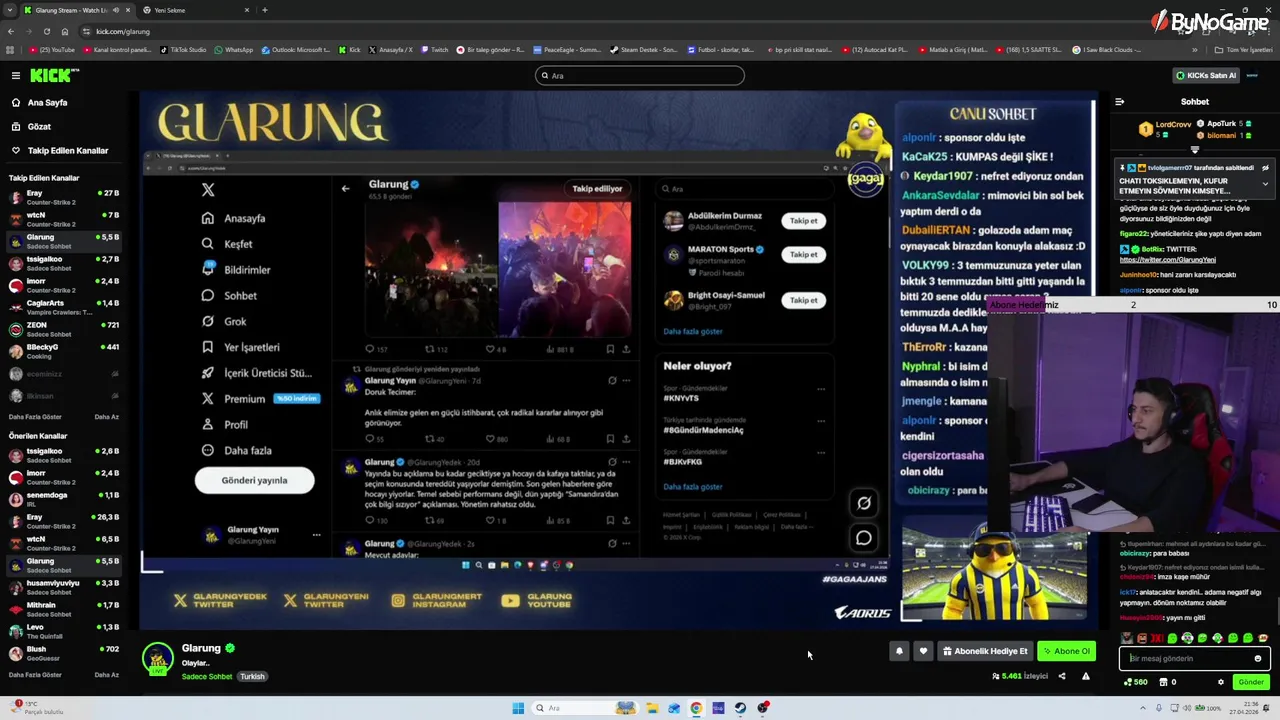Screen dimensions: 1280x720
Task: Open Chrome from the taskbar
Action: [696, 708]
